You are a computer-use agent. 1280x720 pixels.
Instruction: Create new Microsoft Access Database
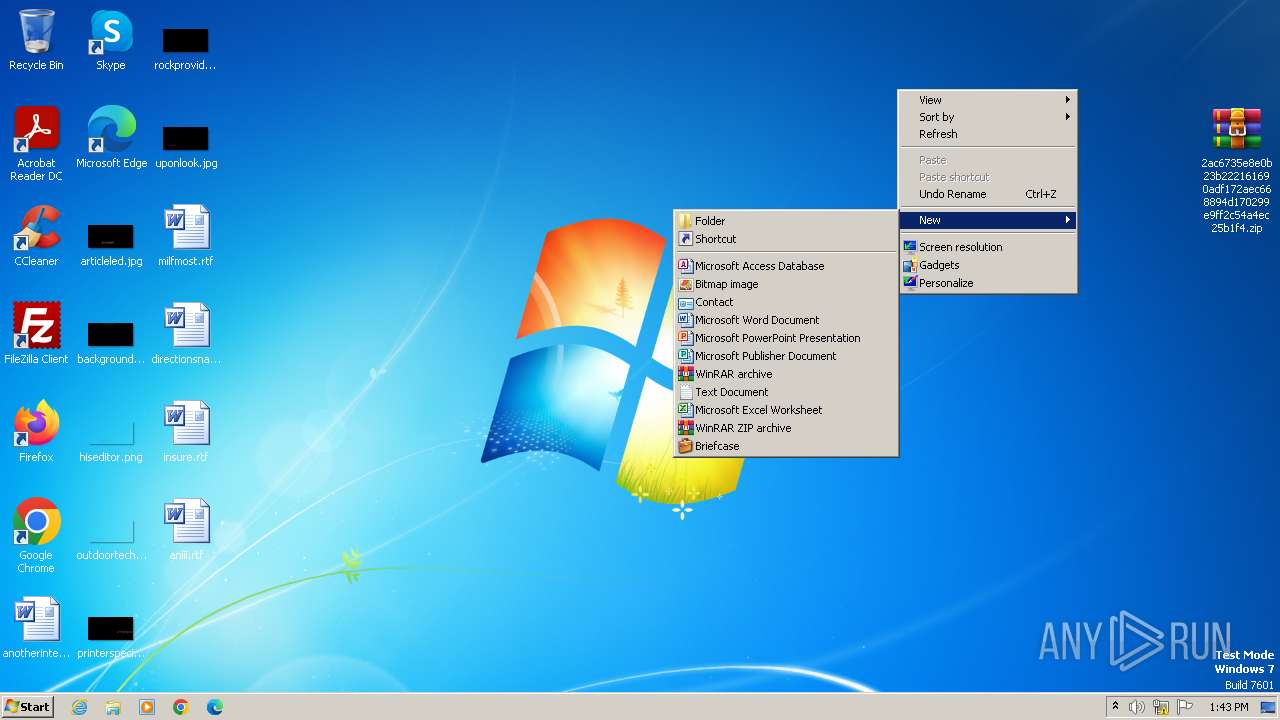[786, 266]
